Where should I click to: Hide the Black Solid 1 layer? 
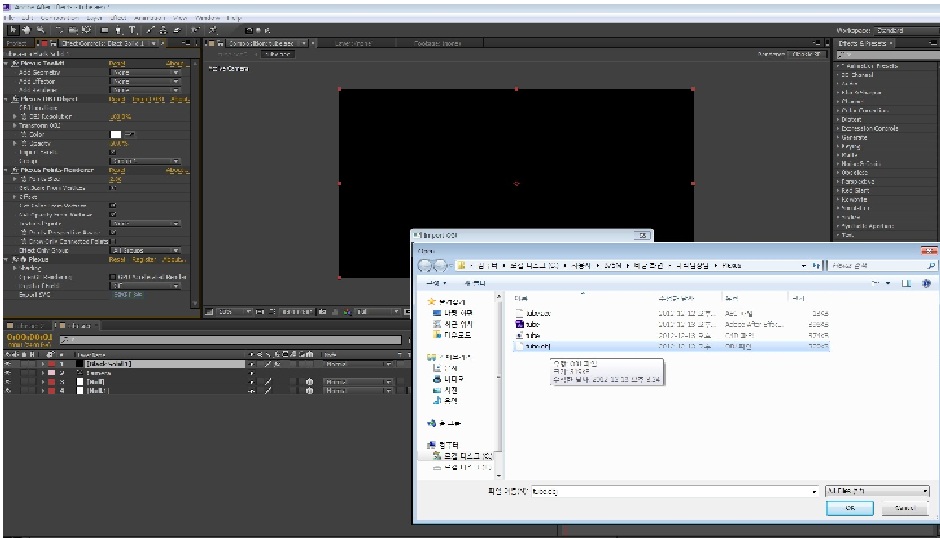[x=8, y=364]
